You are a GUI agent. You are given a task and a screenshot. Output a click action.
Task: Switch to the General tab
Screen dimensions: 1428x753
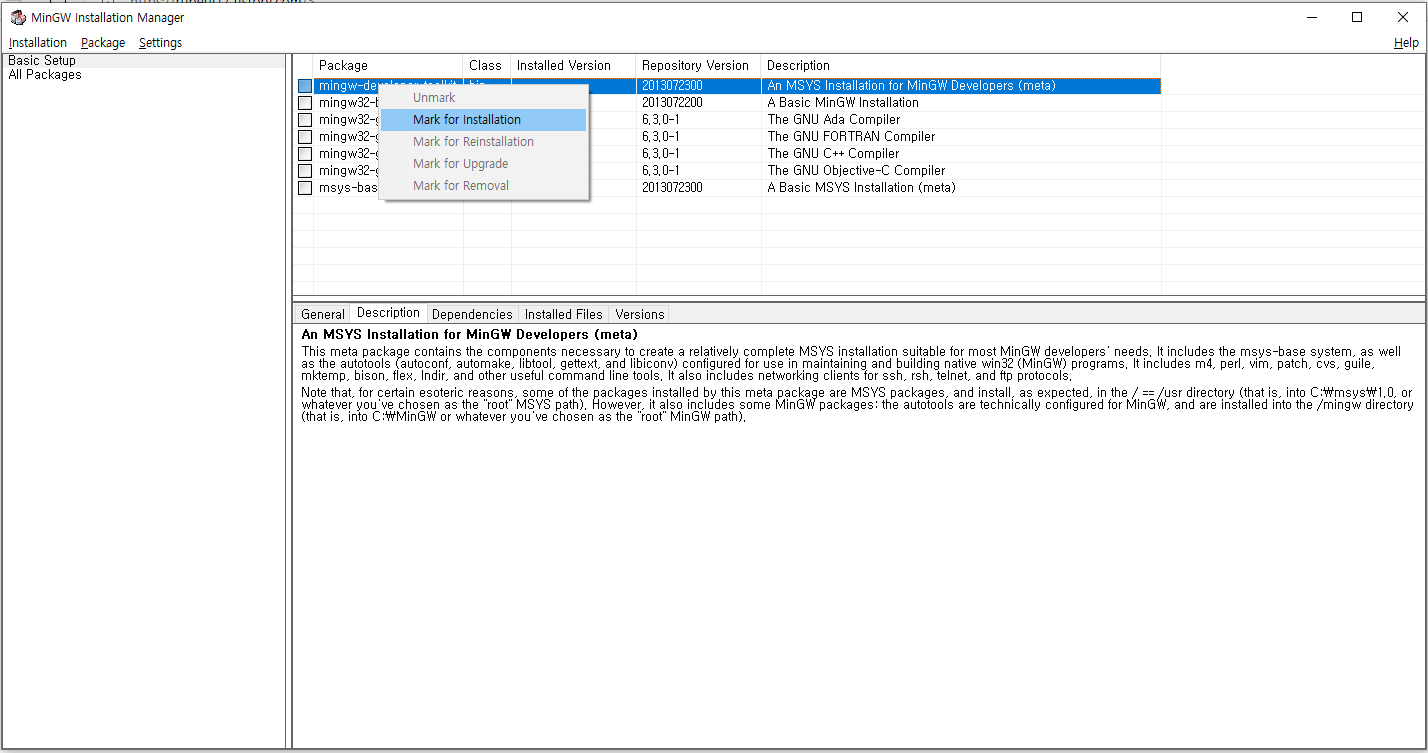click(322, 314)
